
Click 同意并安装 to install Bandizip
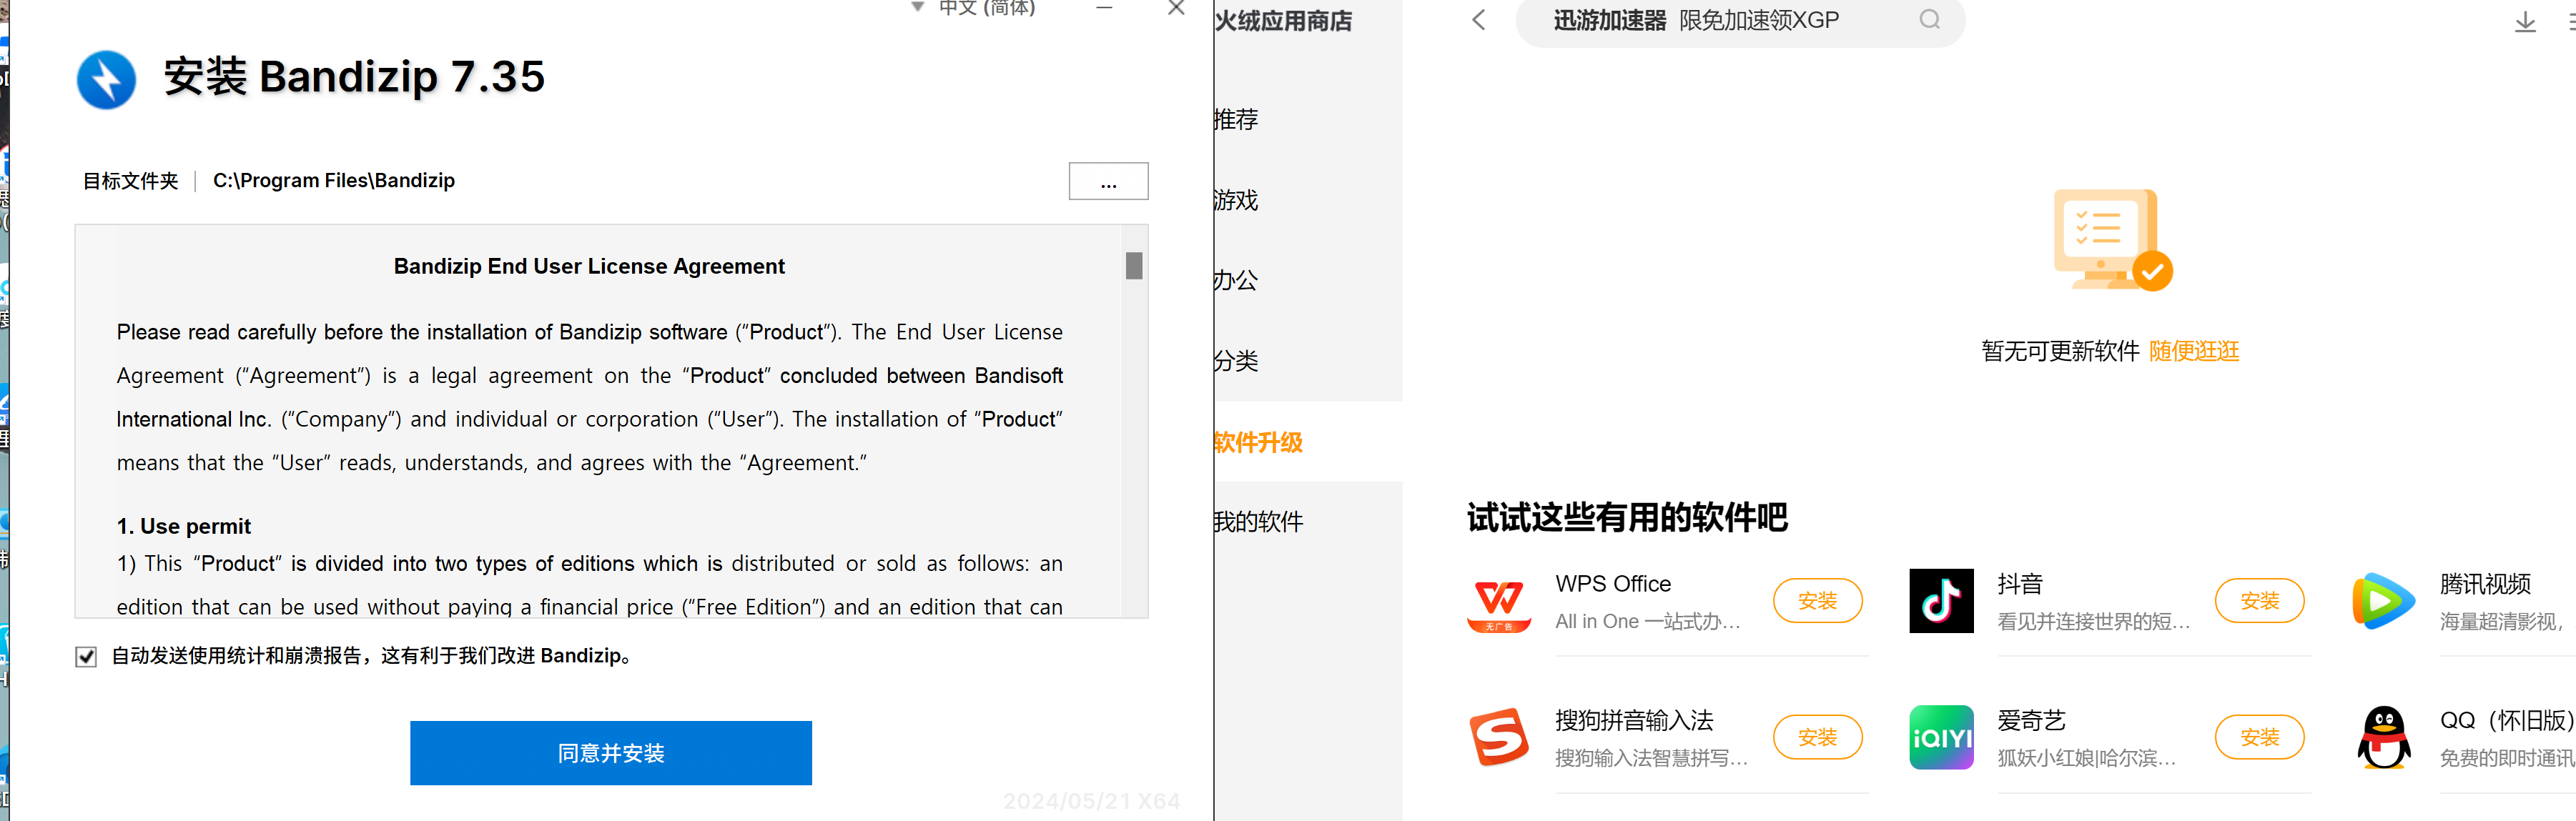[x=610, y=753]
